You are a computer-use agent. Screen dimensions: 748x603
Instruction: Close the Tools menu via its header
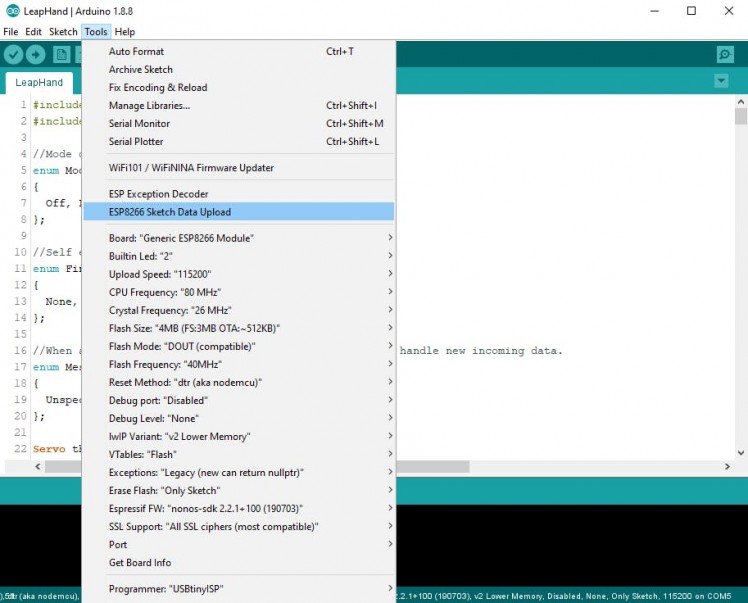point(96,32)
